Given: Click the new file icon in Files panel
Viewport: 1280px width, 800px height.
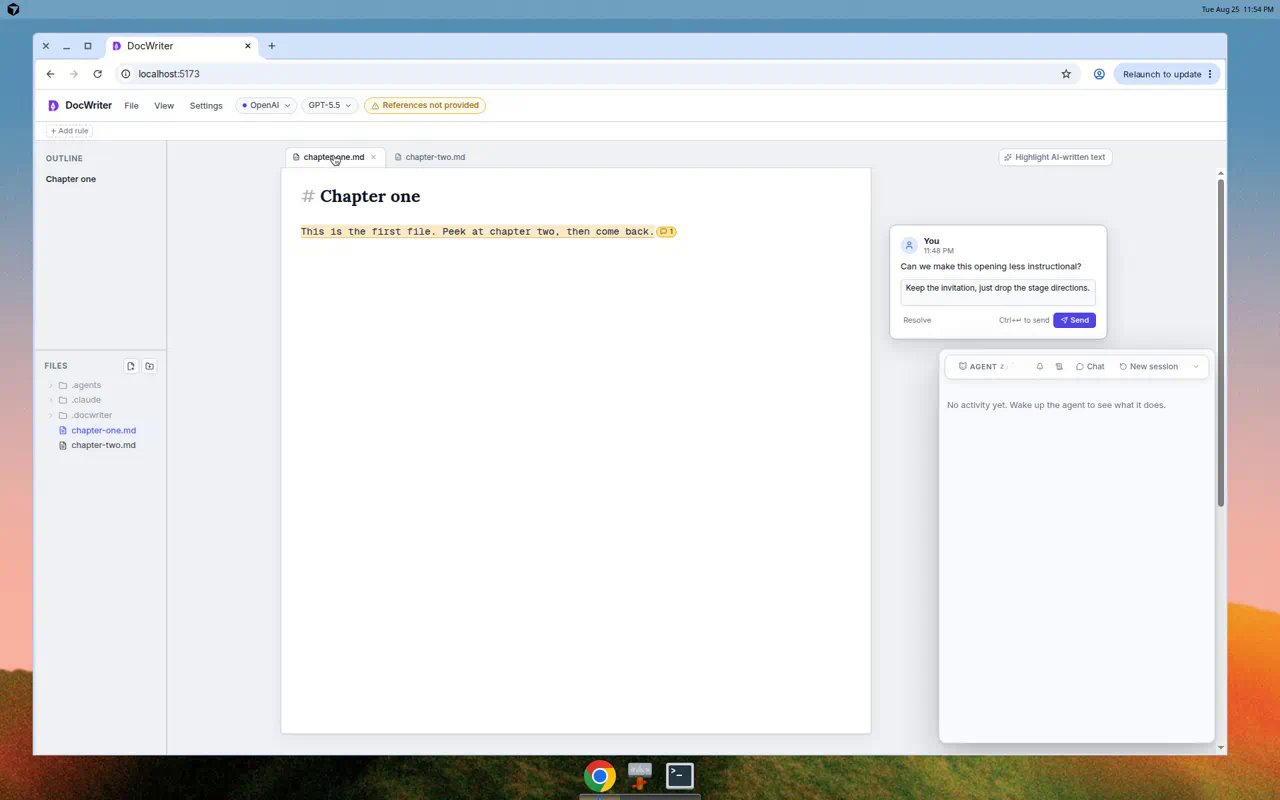Looking at the screenshot, I should point(131,366).
